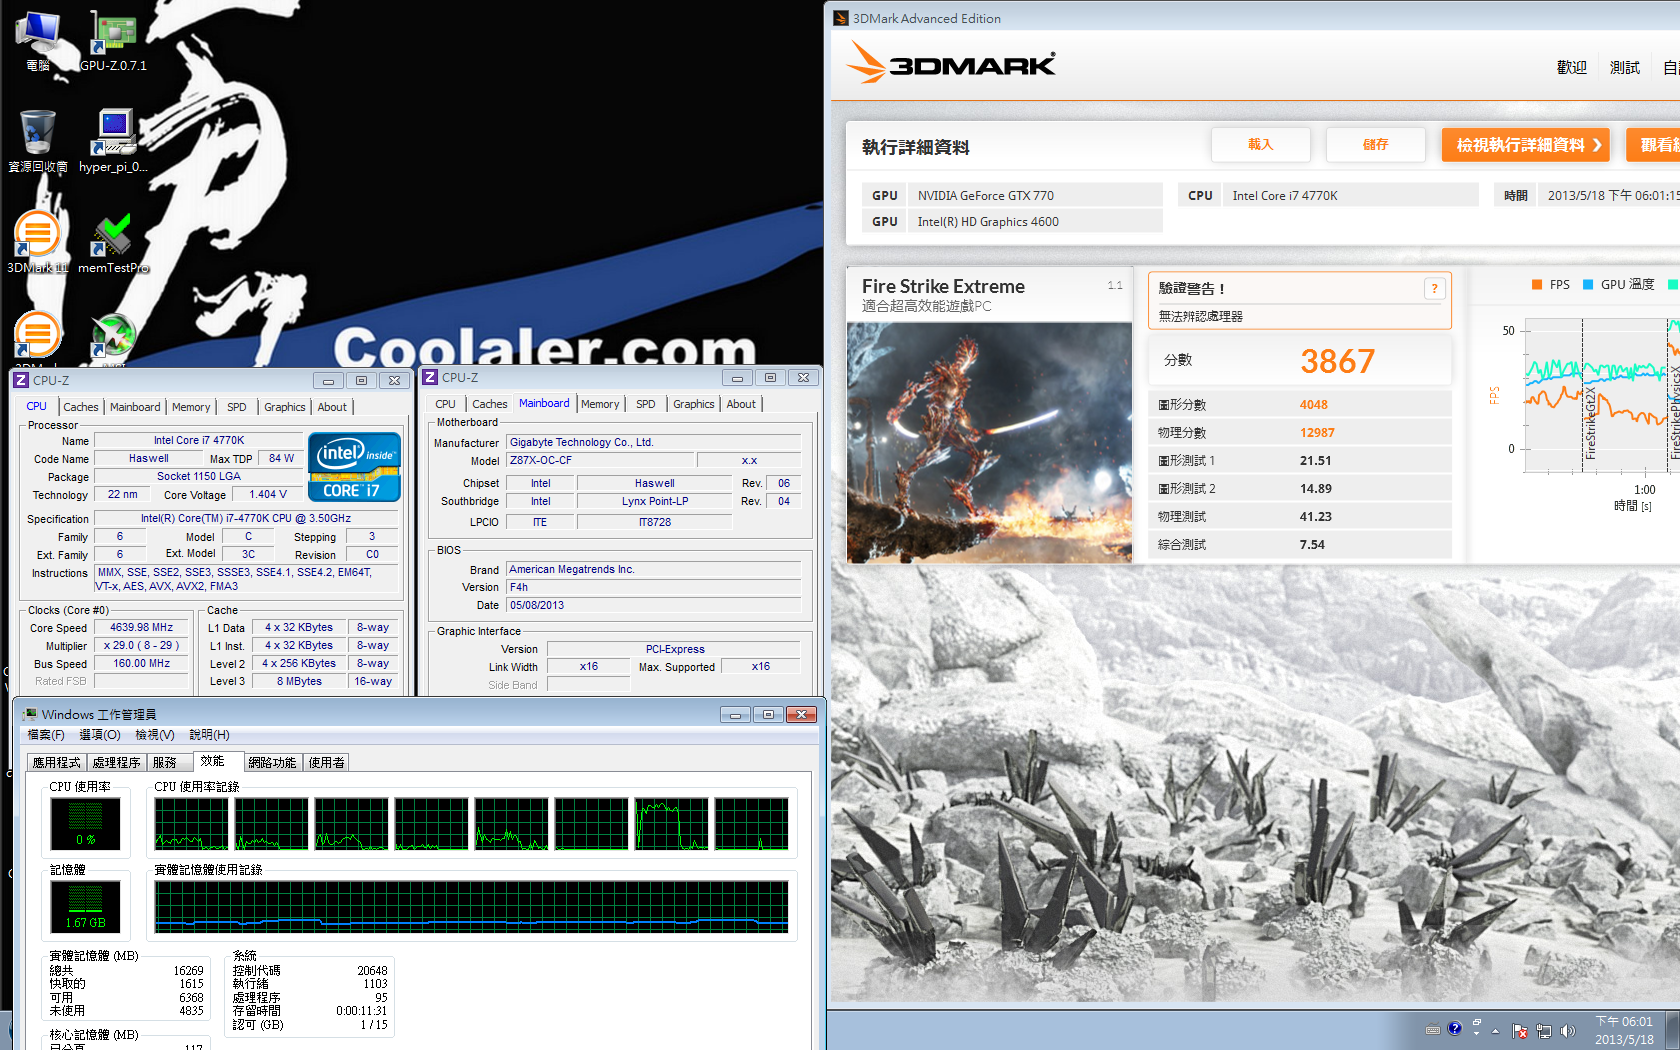Switch to Caches tab in left CPU-Z window
The height and width of the screenshot is (1050, 1680).
point(81,407)
